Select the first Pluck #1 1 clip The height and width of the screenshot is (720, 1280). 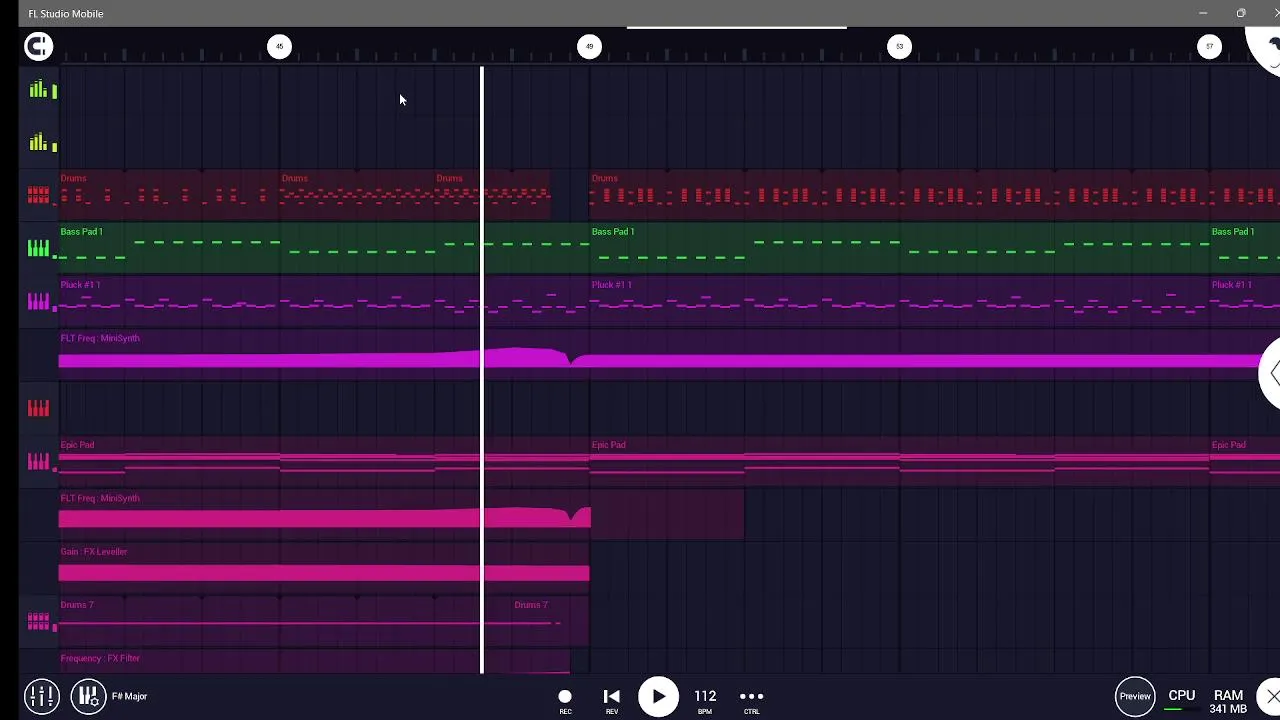pyautogui.click(x=324, y=302)
